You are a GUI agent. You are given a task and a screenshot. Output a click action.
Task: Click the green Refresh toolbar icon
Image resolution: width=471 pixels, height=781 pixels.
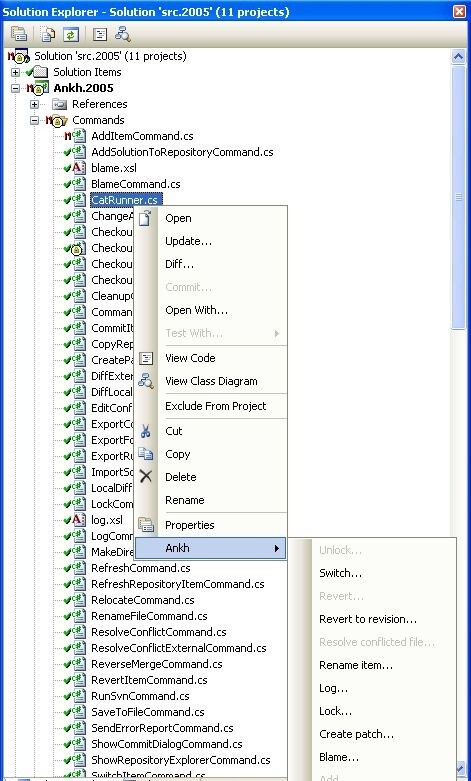(x=71, y=34)
